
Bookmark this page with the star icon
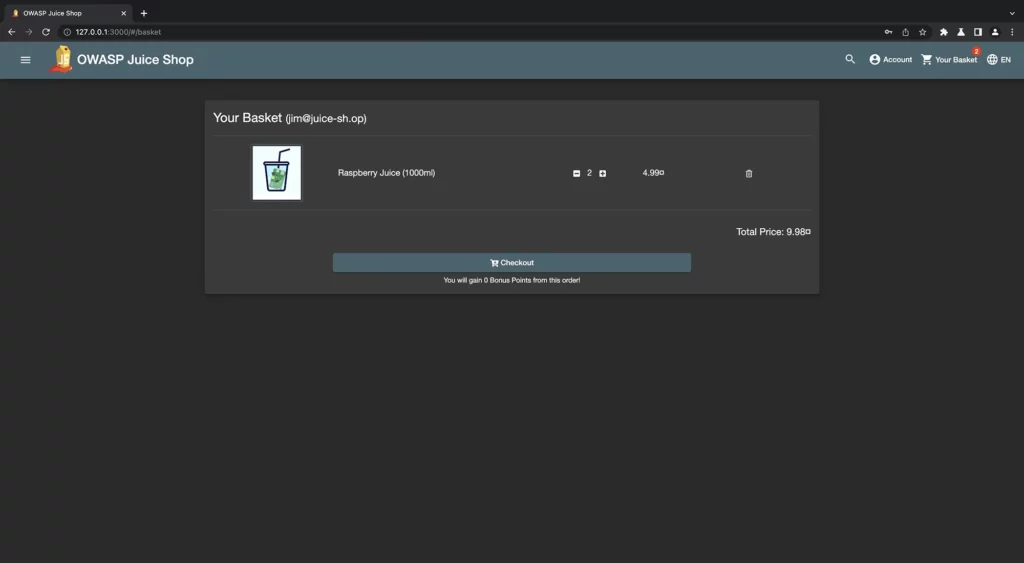tap(922, 31)
